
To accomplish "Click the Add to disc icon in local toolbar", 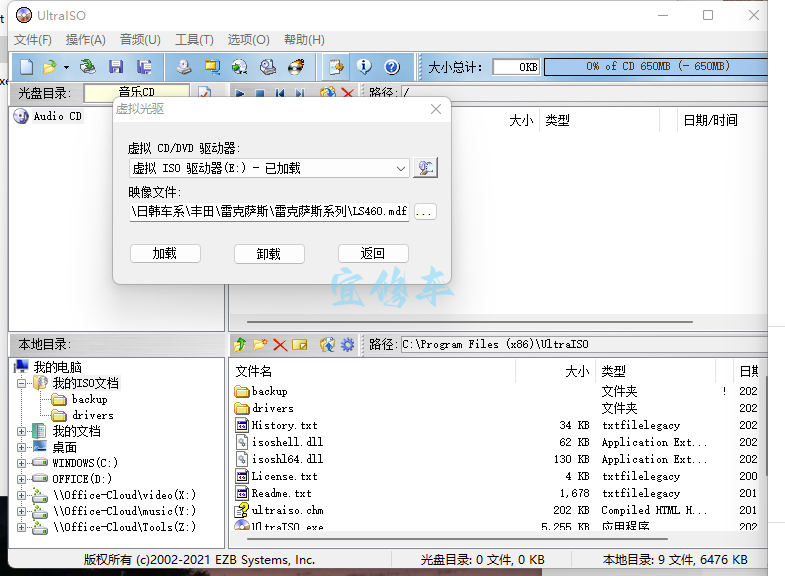I will 327,344.
